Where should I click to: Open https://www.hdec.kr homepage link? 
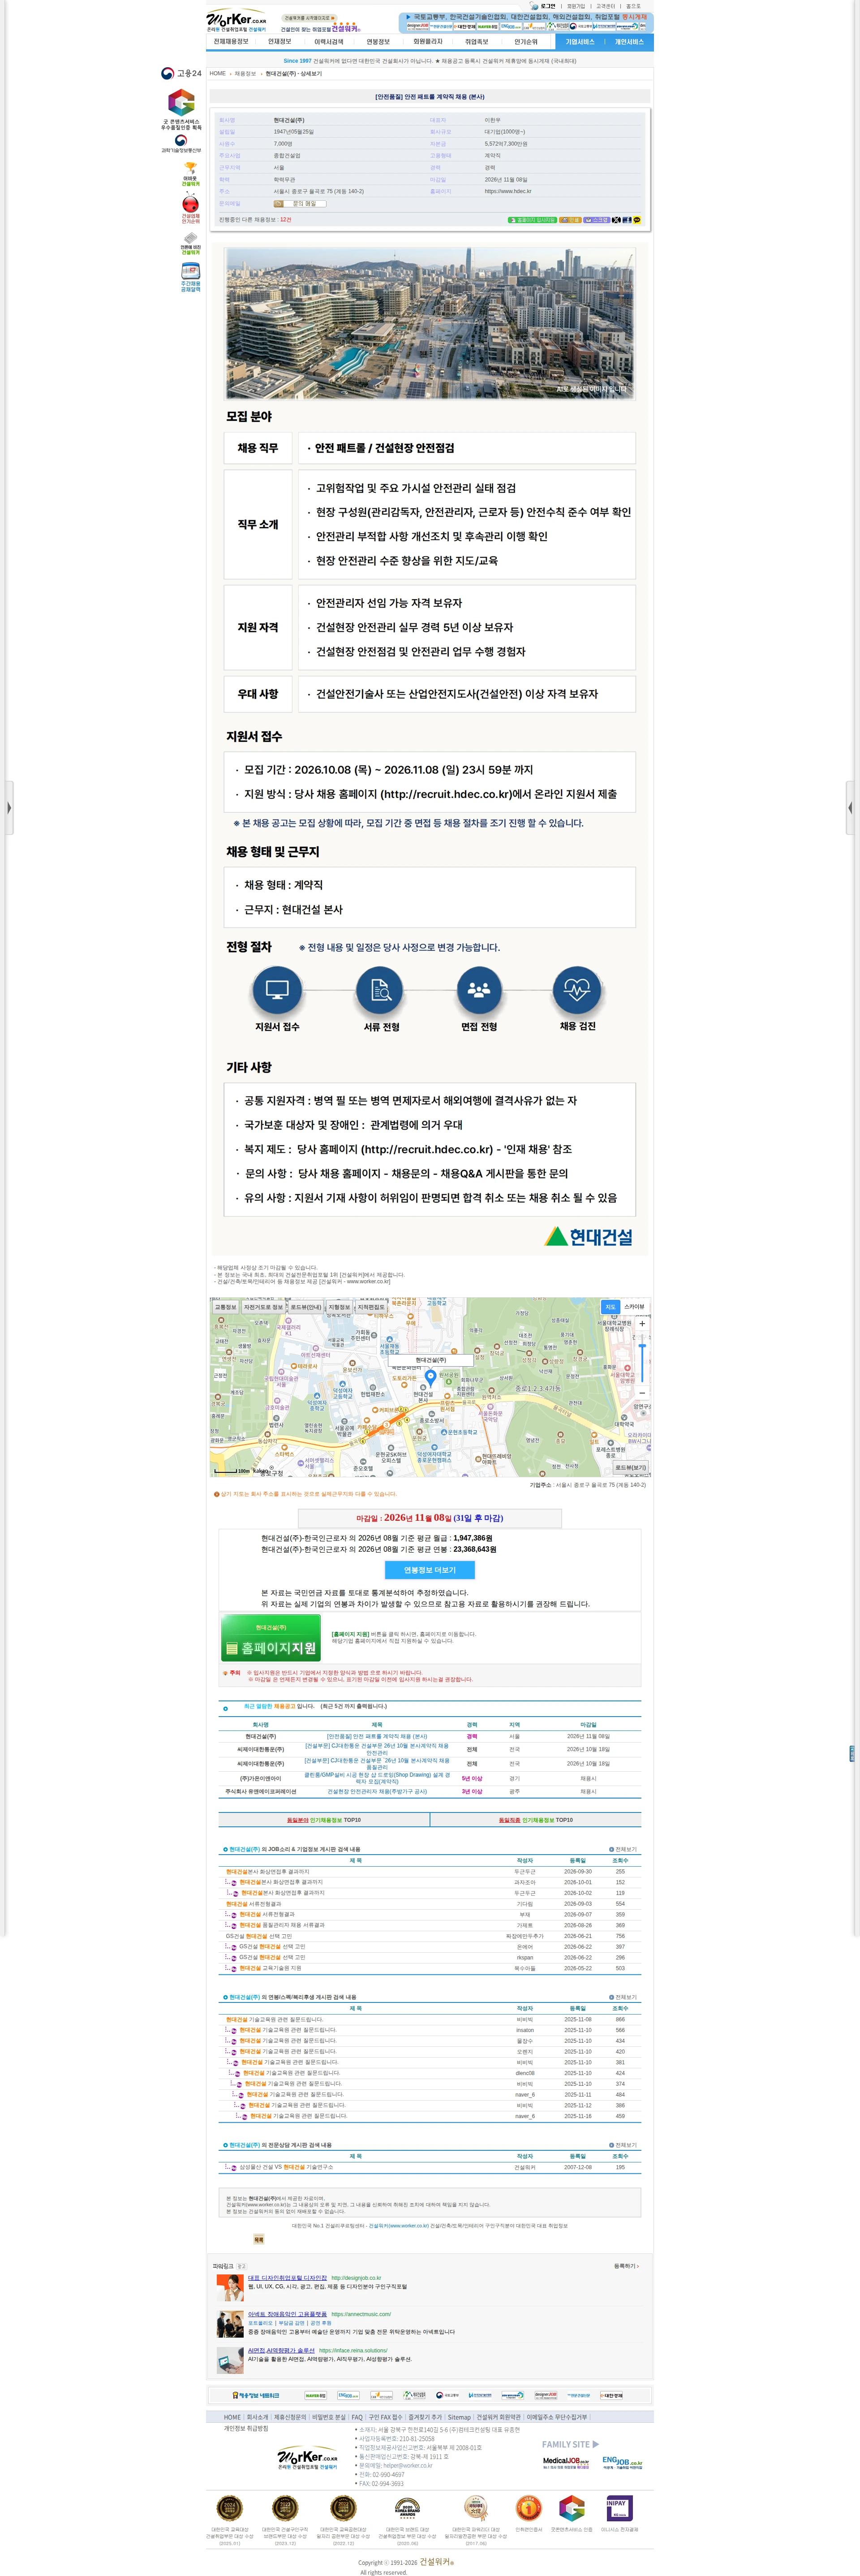pyautogui.click(x=508, y=191)
